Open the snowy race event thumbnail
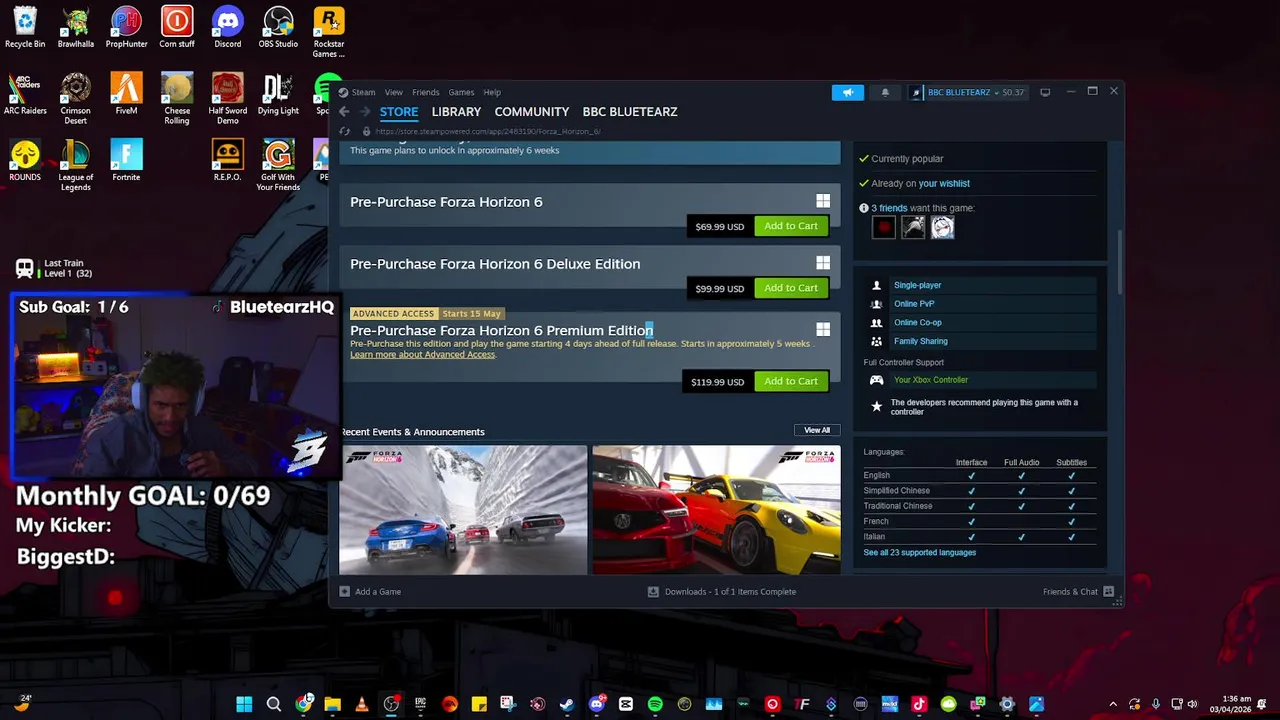1280x720 pixels. coord(463,510)
